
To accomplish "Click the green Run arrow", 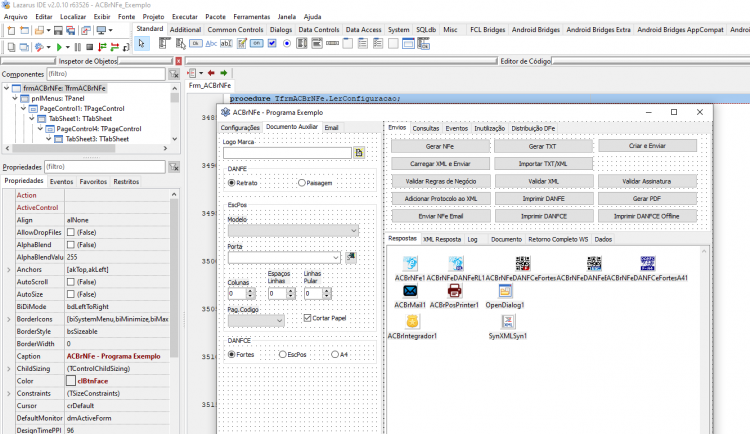I will pyautogui.click(x=59, y=47).
